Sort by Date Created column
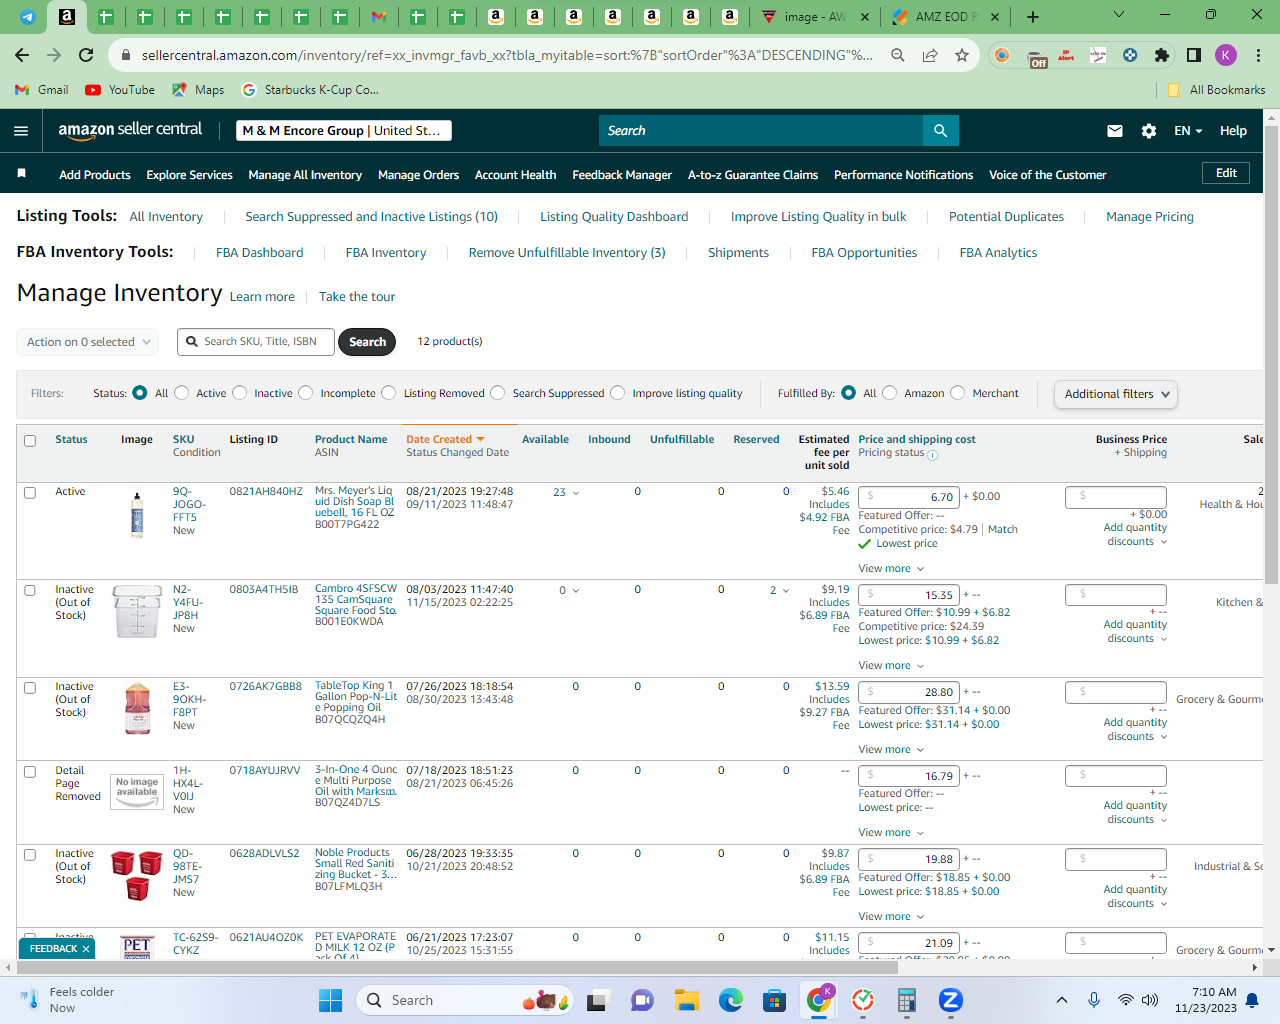The image size is (1280, 1024). coord(445,440)
